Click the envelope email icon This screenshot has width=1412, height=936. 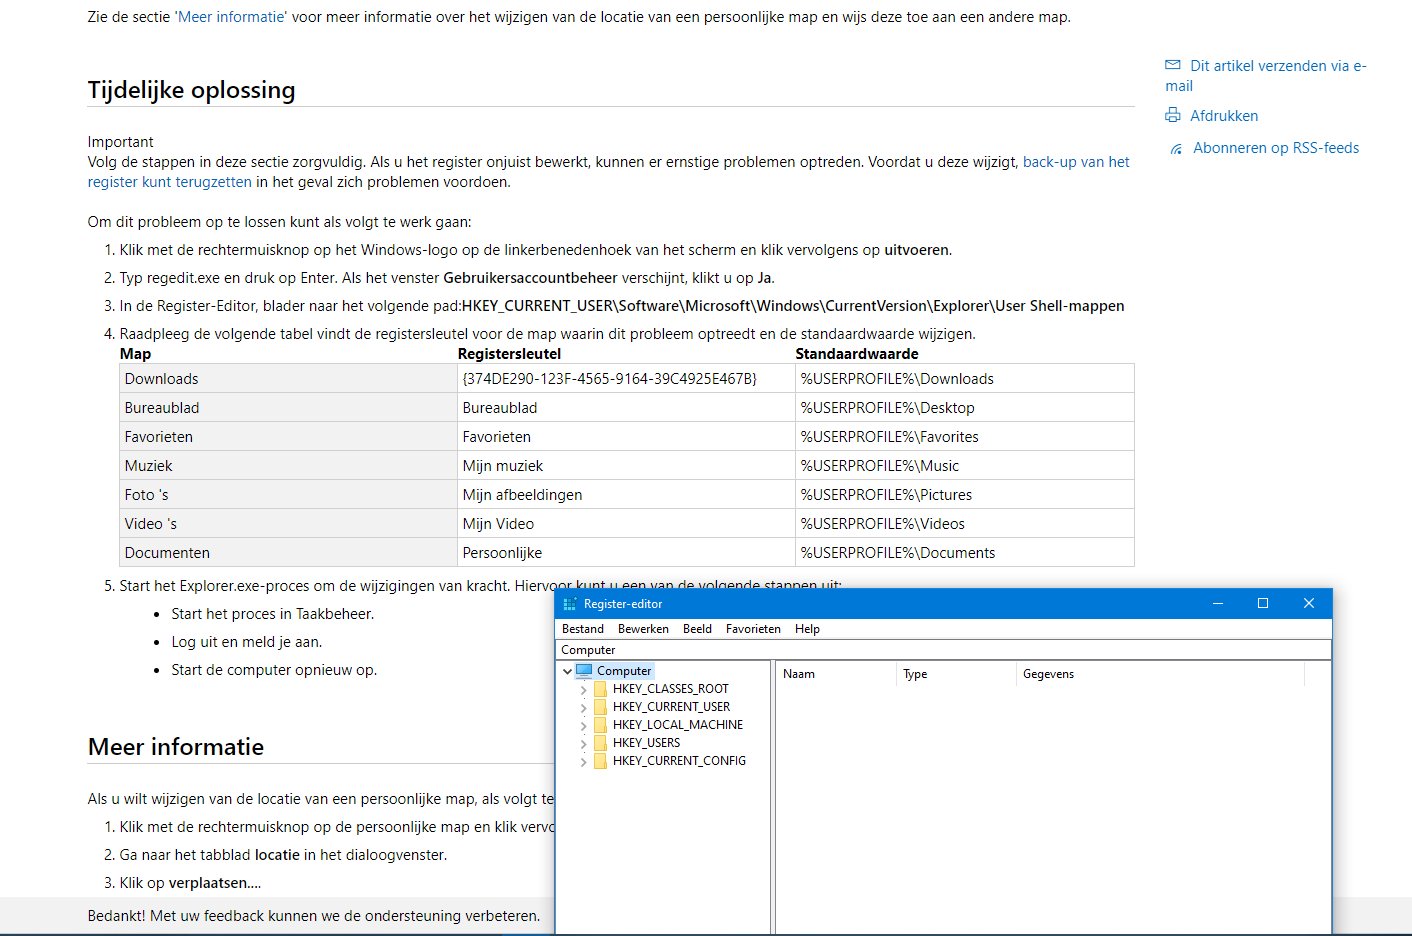pos(1173,65)
